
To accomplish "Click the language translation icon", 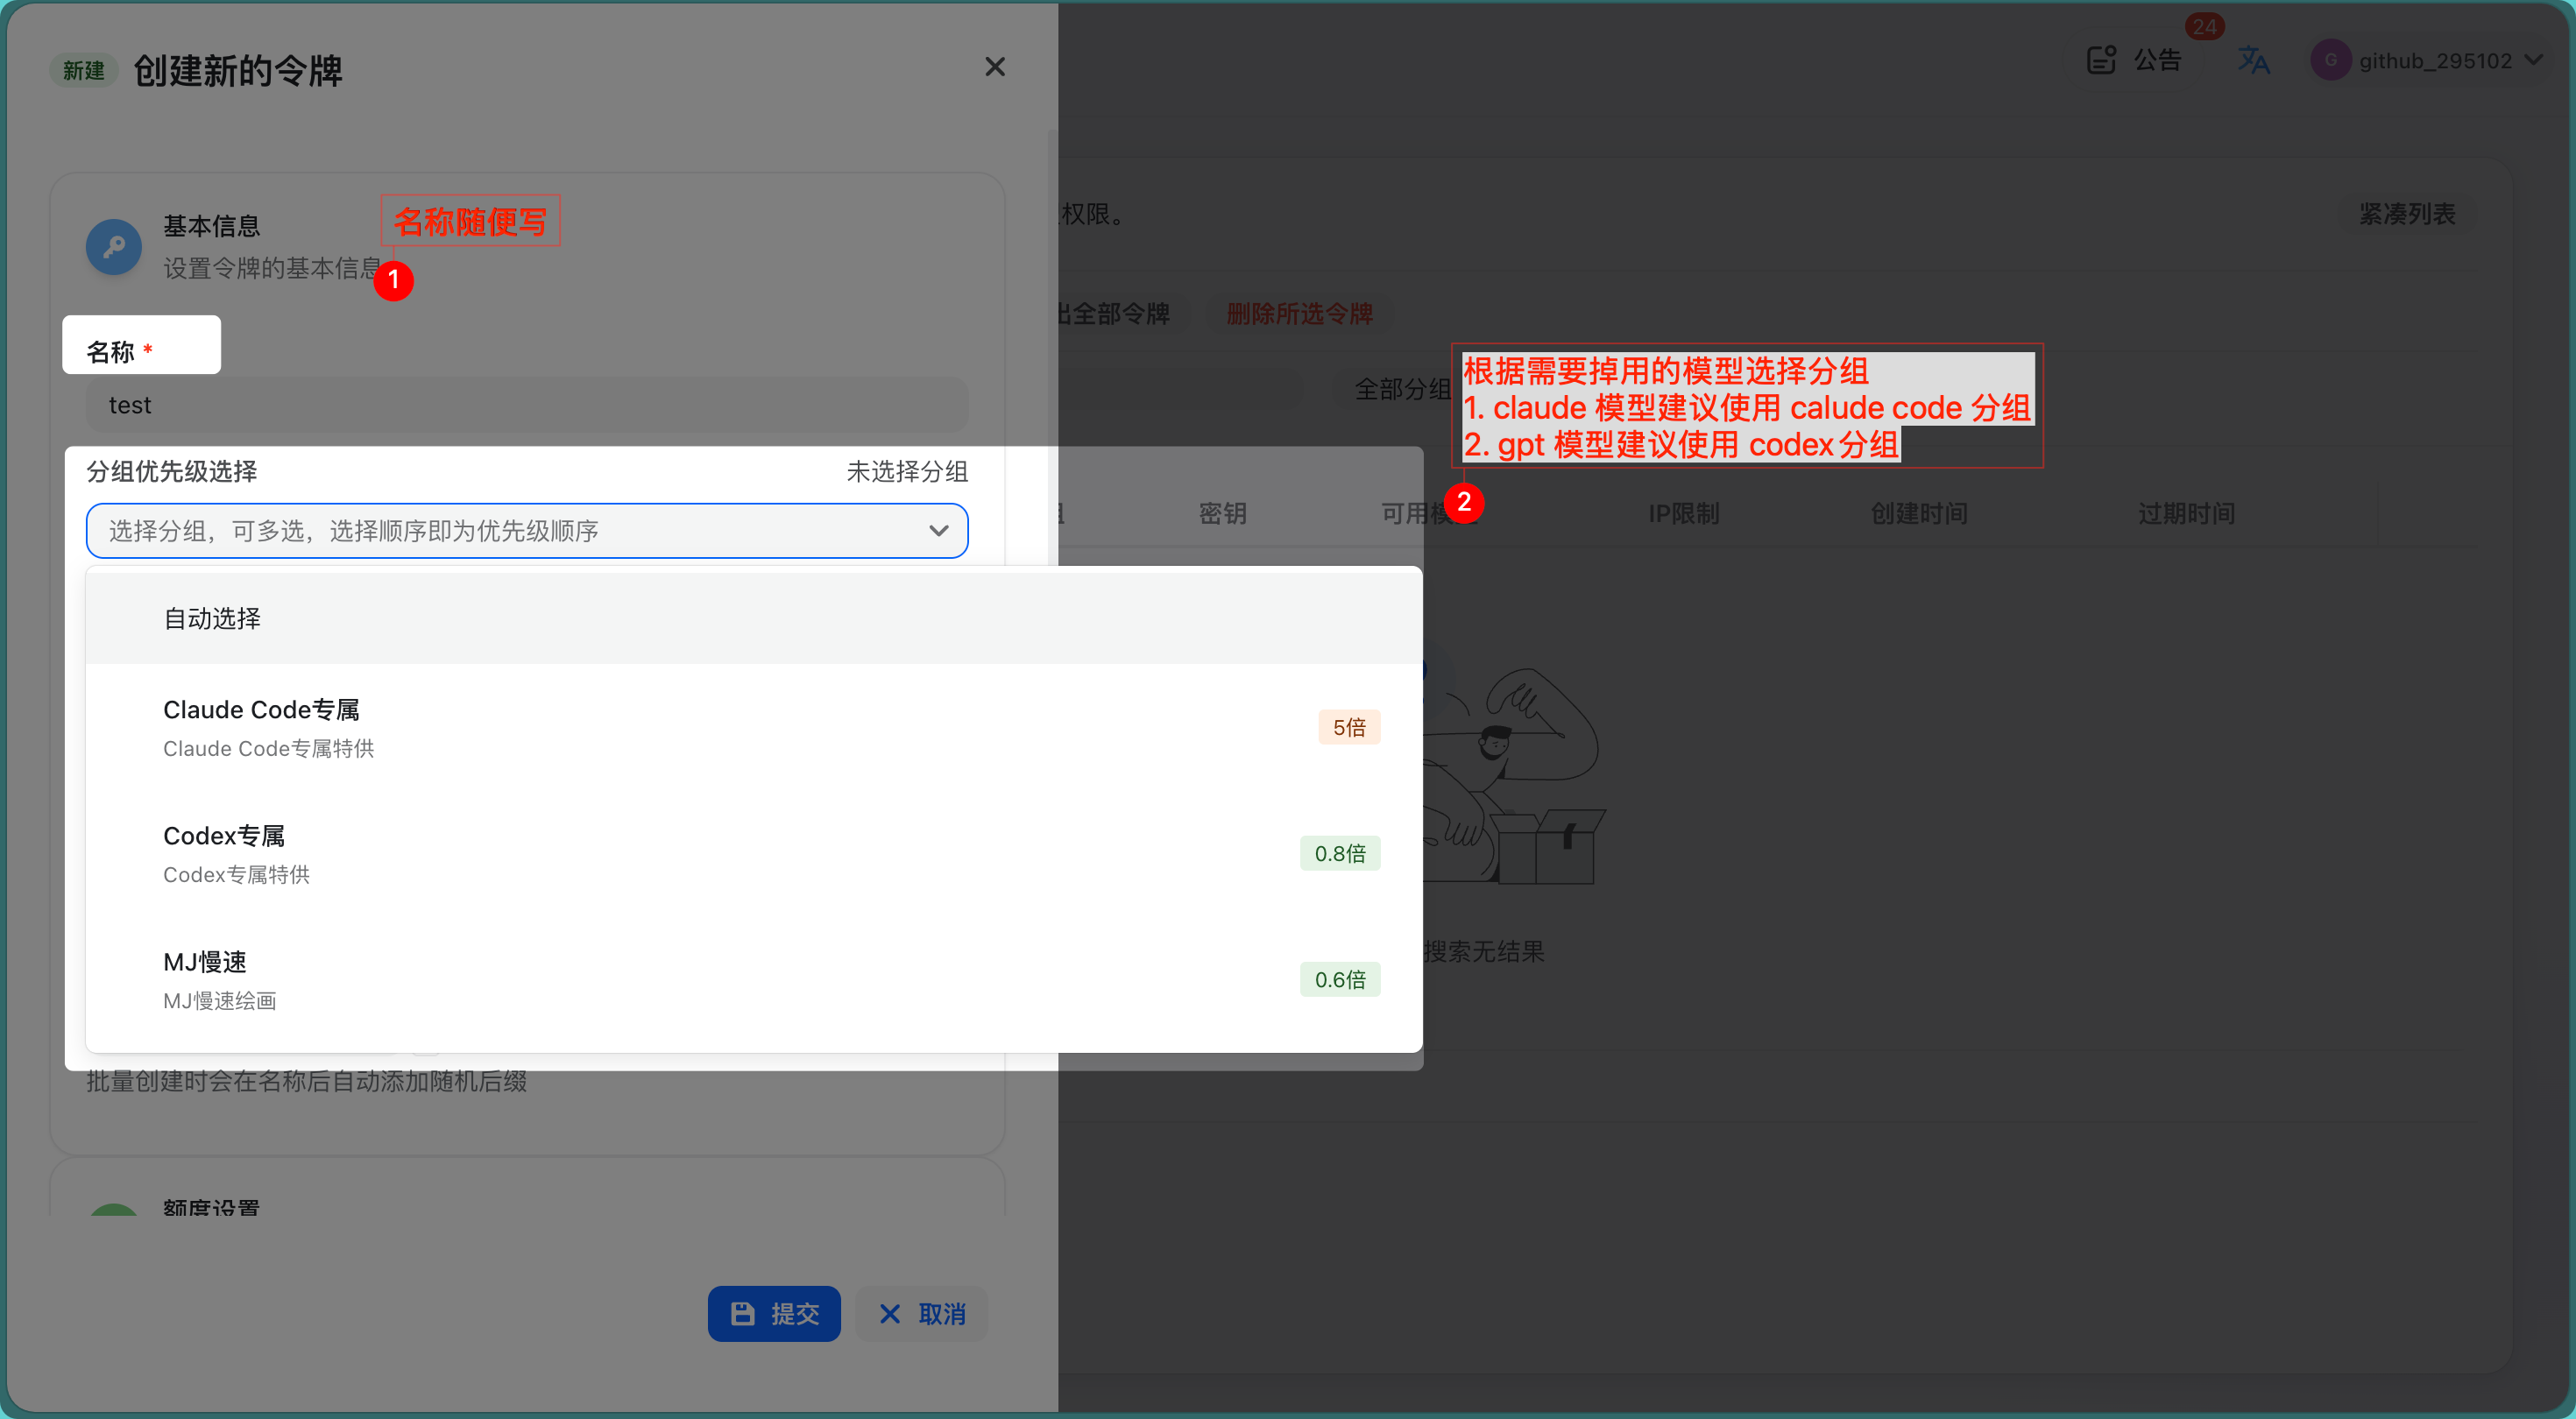I will coord(2253,60).
